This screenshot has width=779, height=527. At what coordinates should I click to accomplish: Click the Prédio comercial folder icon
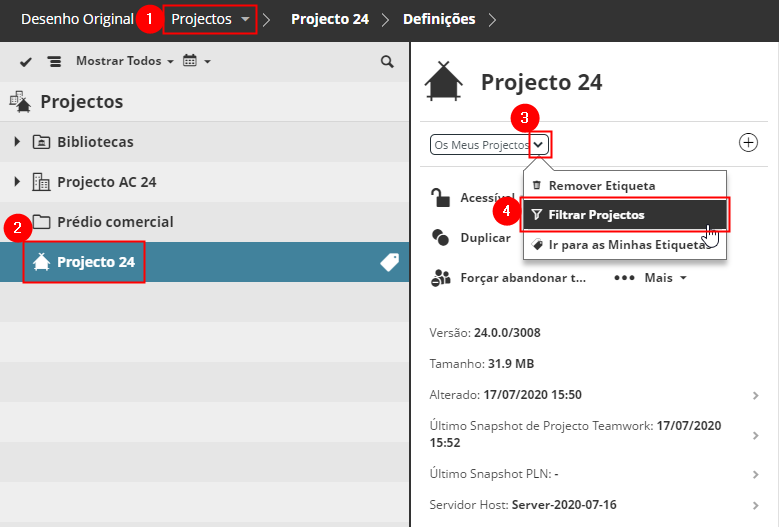(41, 222)
